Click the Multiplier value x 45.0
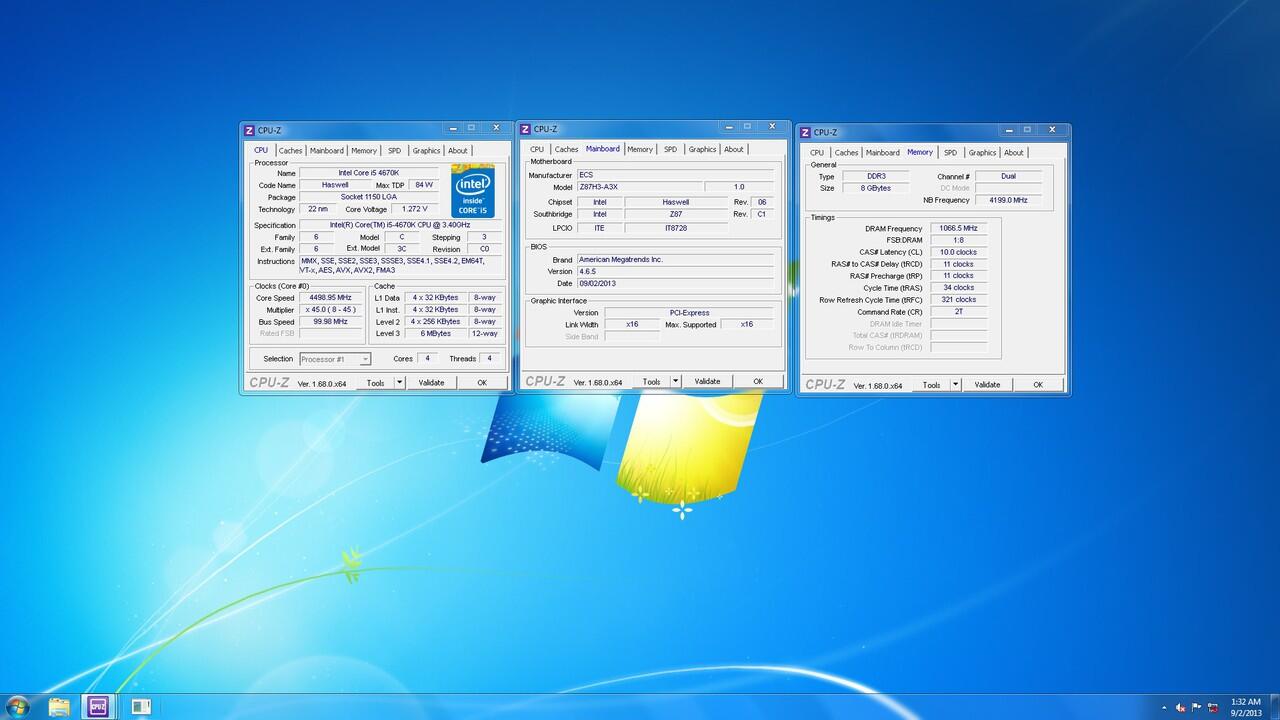This screenshot has width=1280, height=720. click(x=331, y=310)
